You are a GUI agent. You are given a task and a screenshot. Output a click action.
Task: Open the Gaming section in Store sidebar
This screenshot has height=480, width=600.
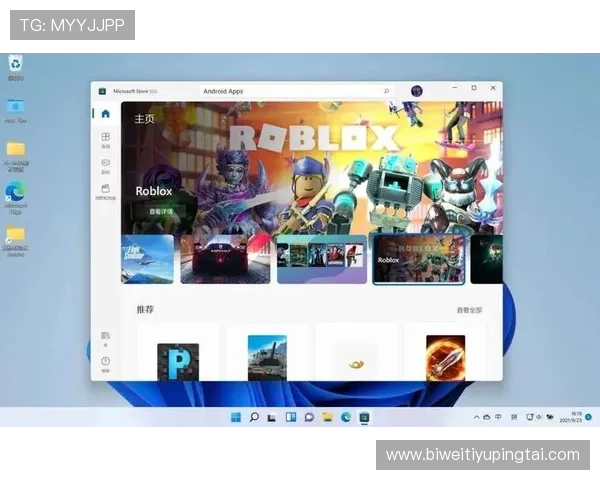coord(106,166)
